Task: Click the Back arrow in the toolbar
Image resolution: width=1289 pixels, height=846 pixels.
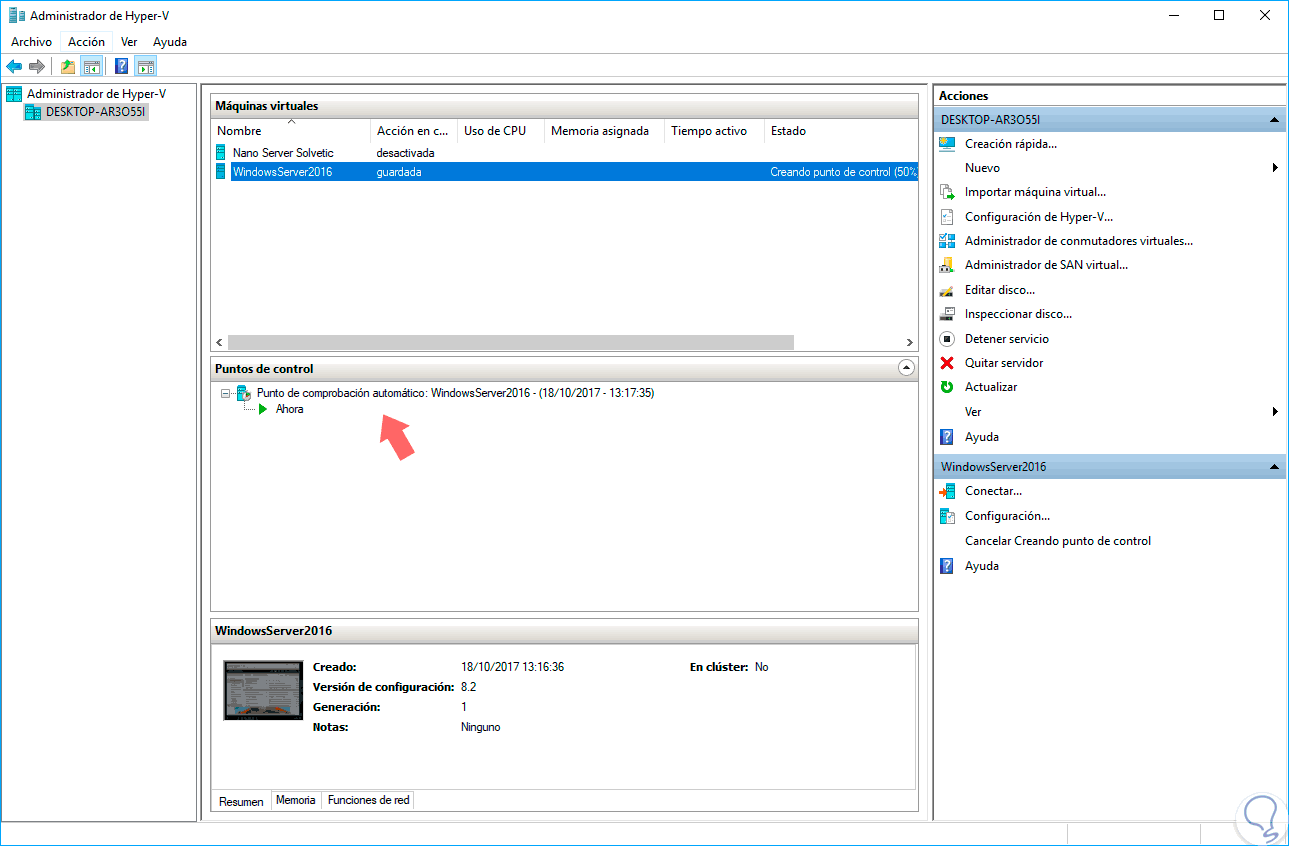Action: [14, 66]
